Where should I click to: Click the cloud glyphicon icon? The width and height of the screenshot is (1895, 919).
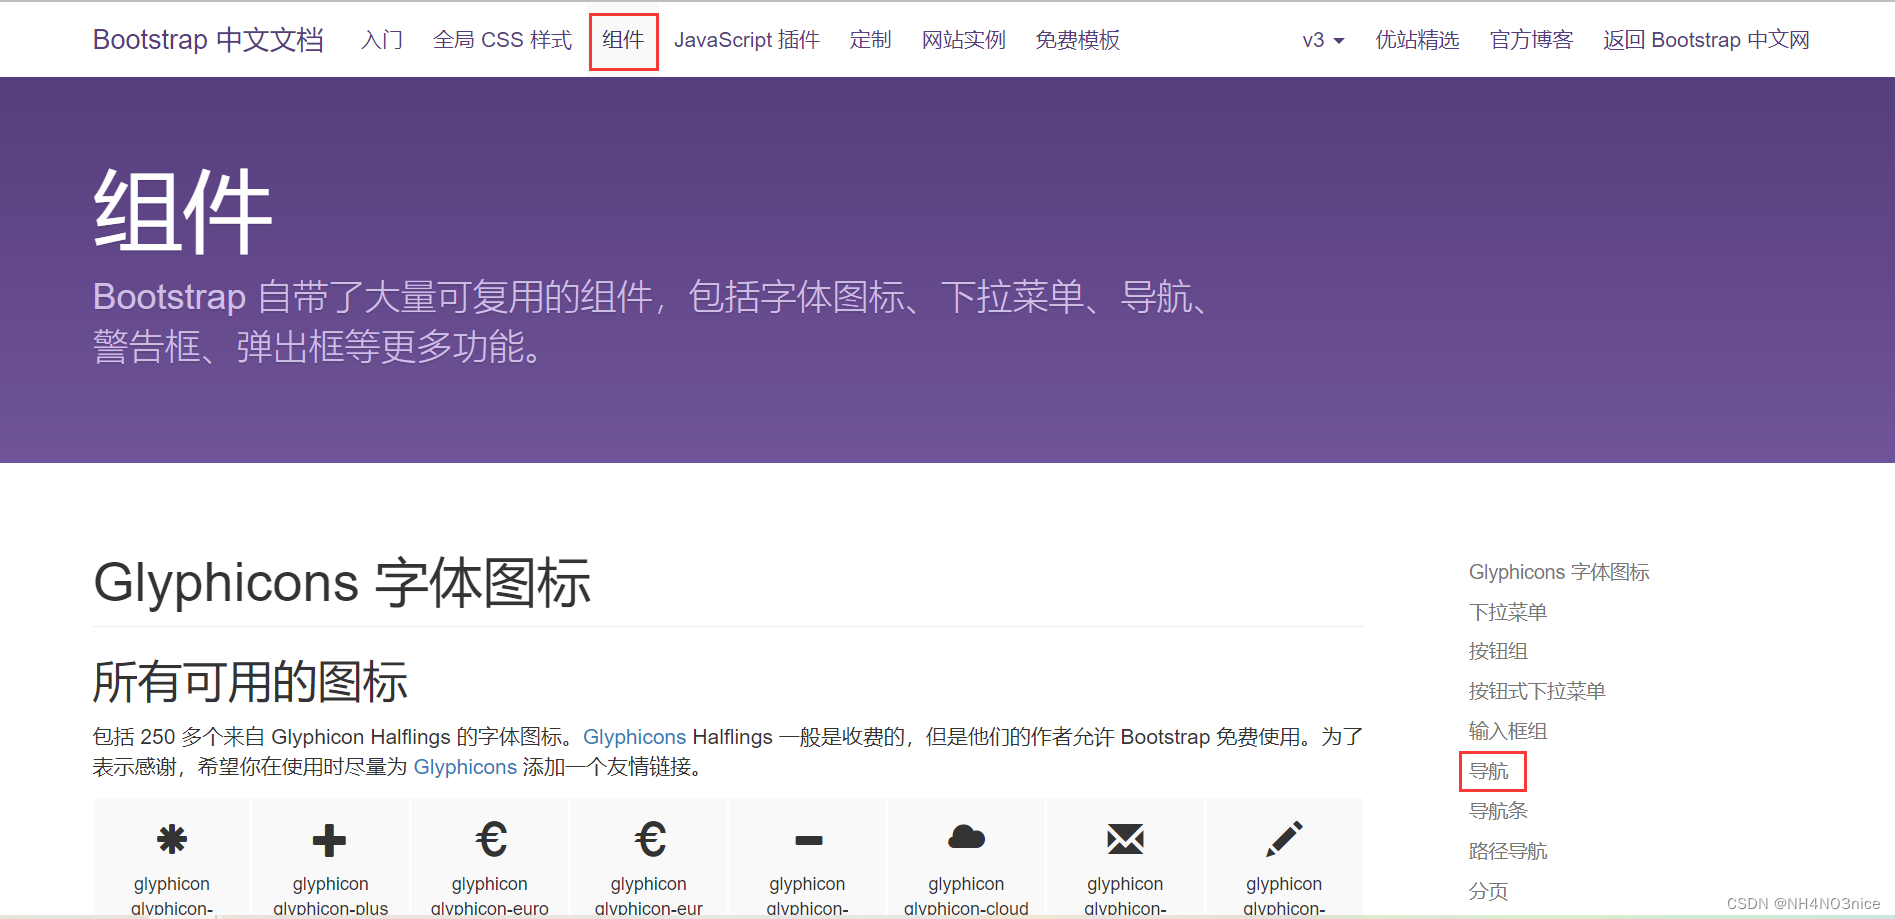(966, 837)
